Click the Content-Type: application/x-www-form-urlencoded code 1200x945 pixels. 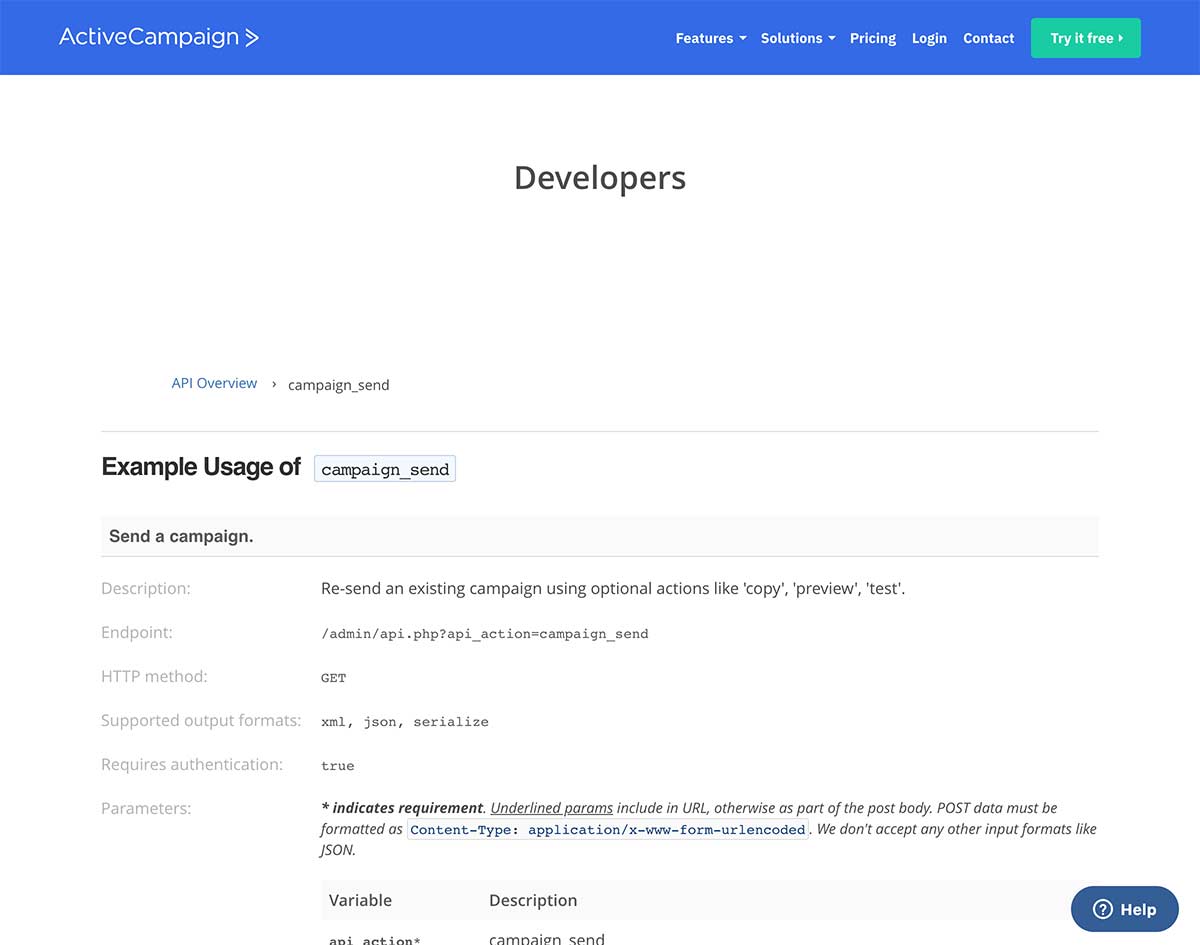pyautogui.click(x=608, y=830)
